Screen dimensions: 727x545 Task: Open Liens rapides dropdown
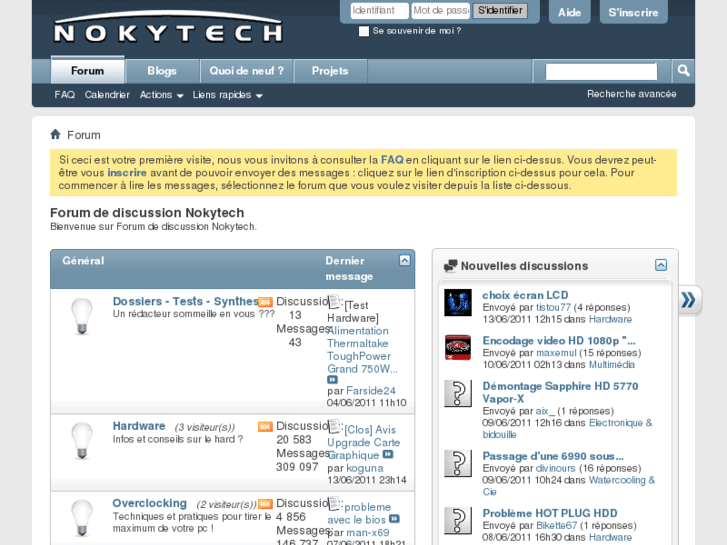click(x=227, y=95)
